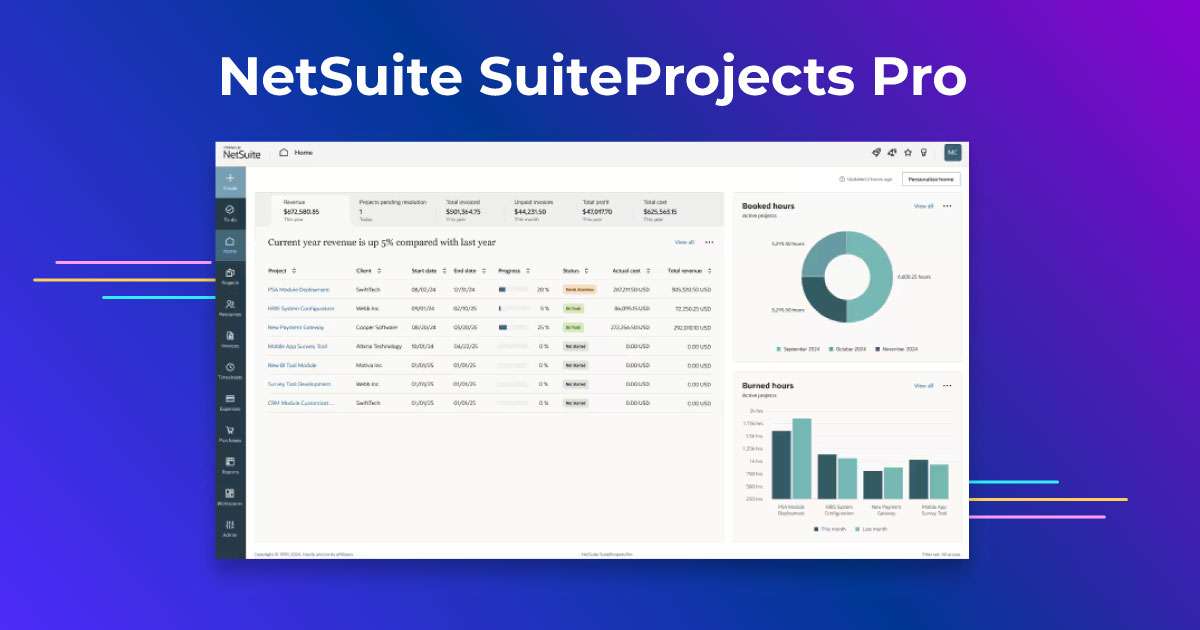1200x630 pixels.
Task: Open the Workspaces sidebar module
Action: coord(230,497)
